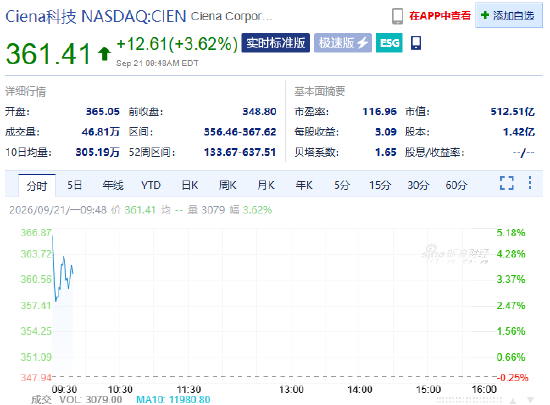
Task: Click the down triangle below the chart
Action: pyautogui.click(x=530, y=400)
